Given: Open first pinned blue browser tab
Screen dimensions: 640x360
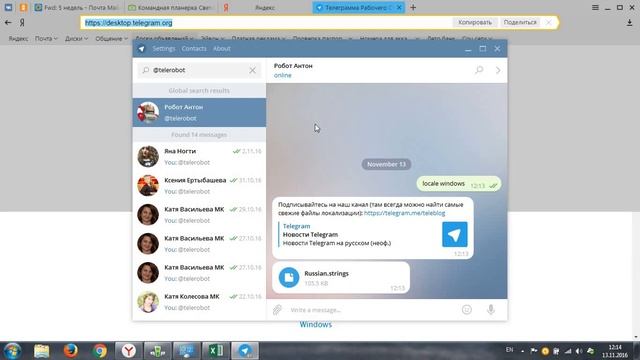Looking at the screenshot, I should pos(8,7).
